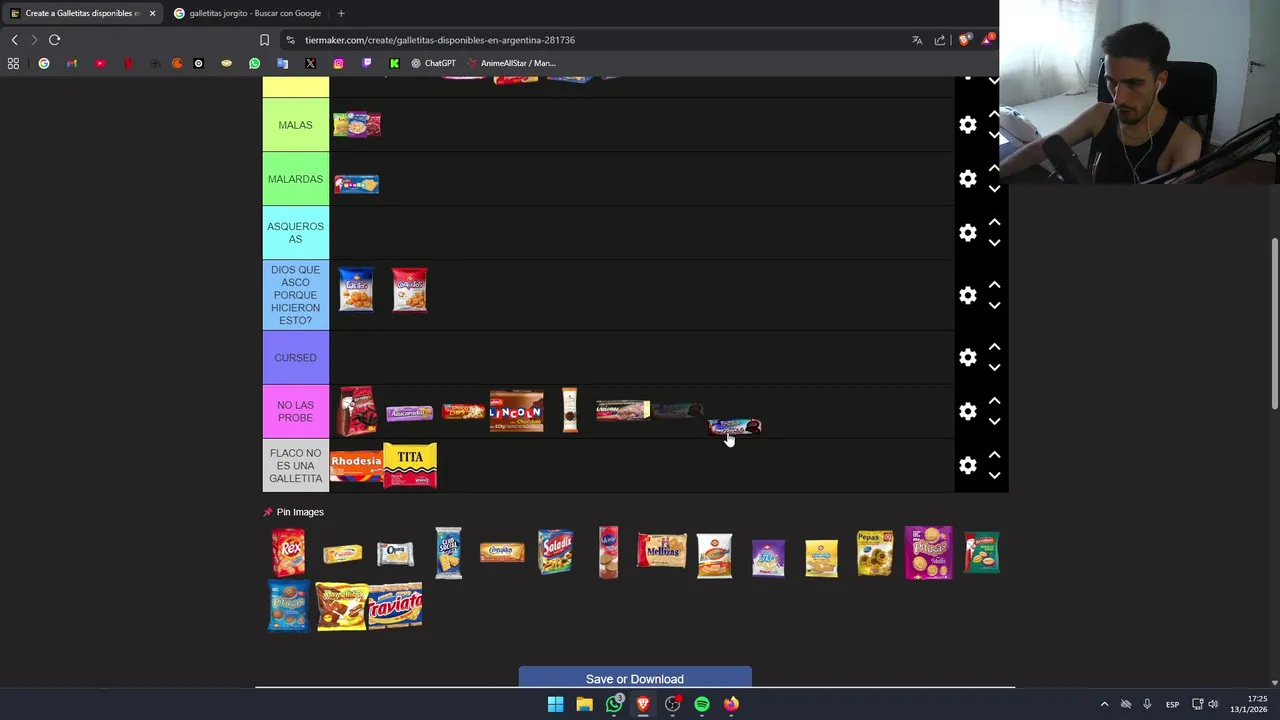1280x720 pixels.
Task: Open the page translate icon
Action: (x=917, y=40)
